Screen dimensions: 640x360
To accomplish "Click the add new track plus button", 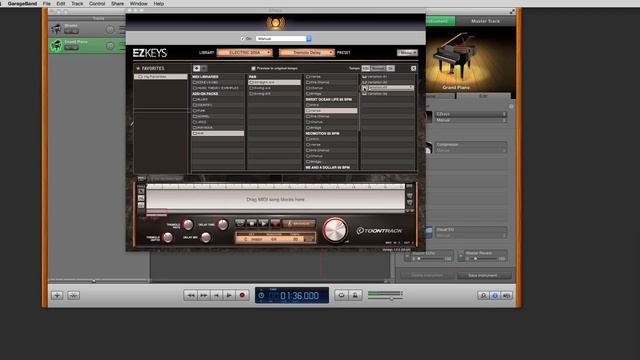I will 57,295.
